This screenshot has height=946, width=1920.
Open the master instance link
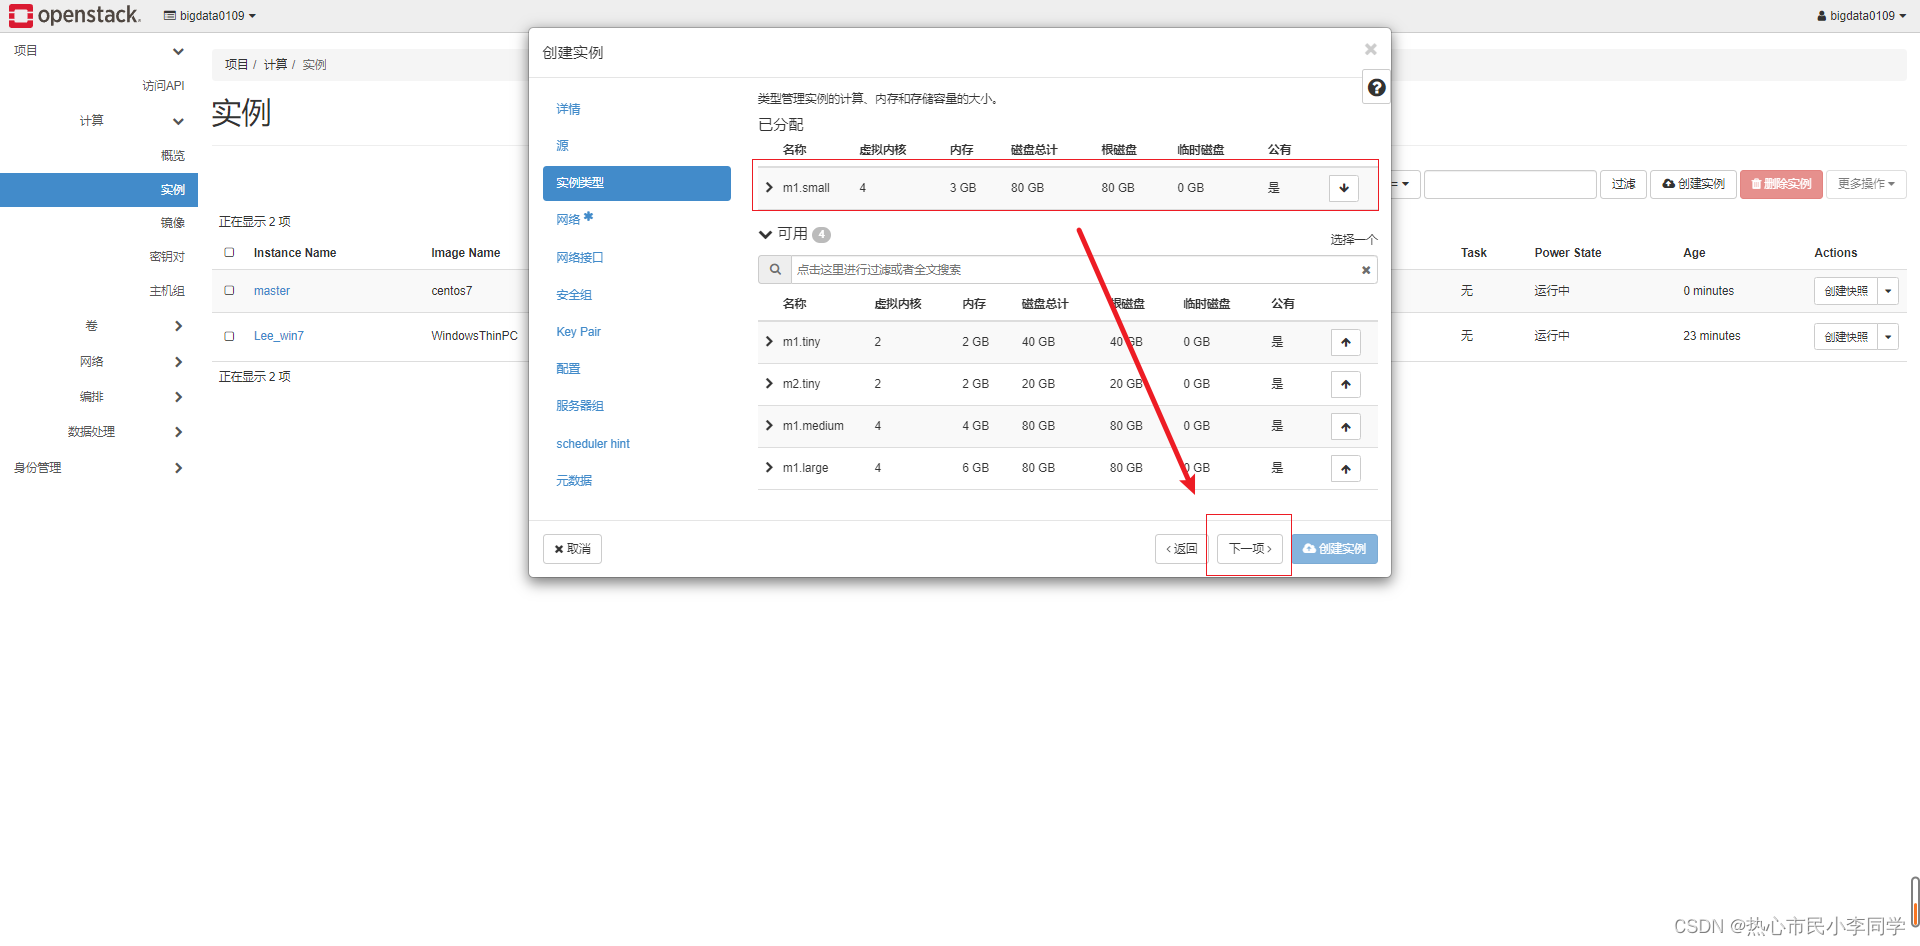[271, 291]
